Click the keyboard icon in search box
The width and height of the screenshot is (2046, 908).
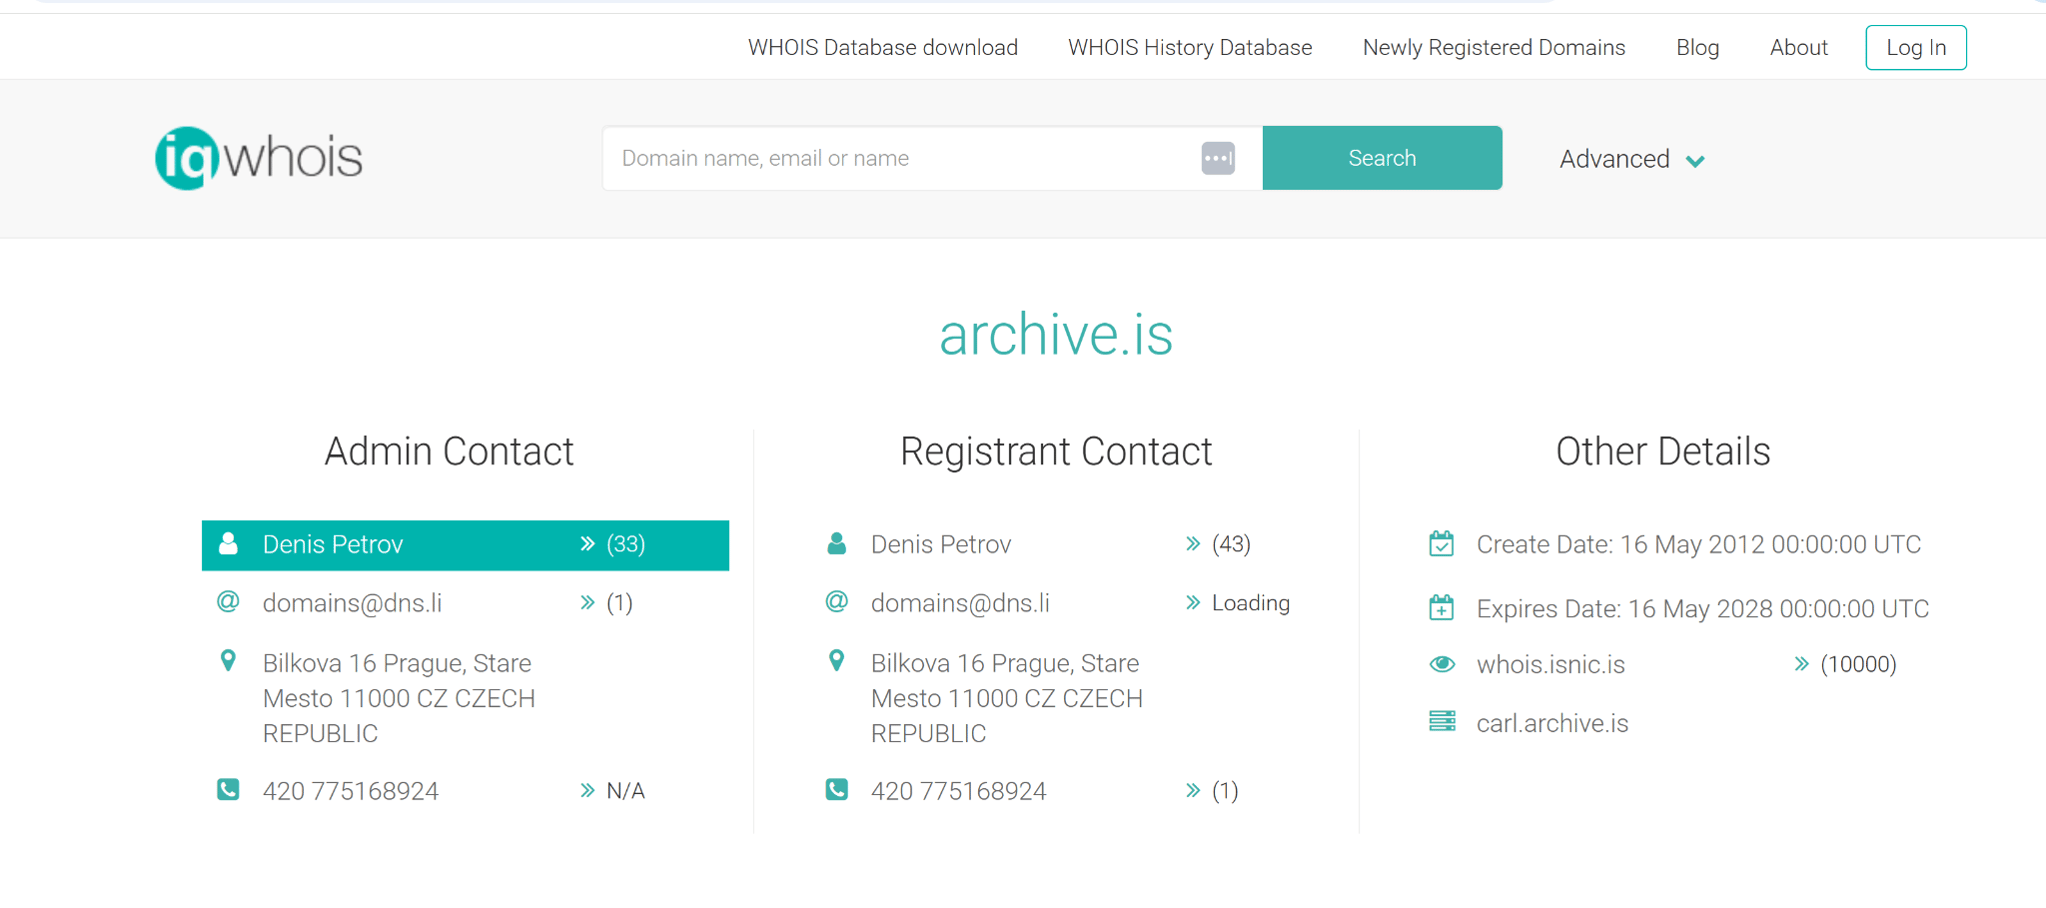[1217, 158]
